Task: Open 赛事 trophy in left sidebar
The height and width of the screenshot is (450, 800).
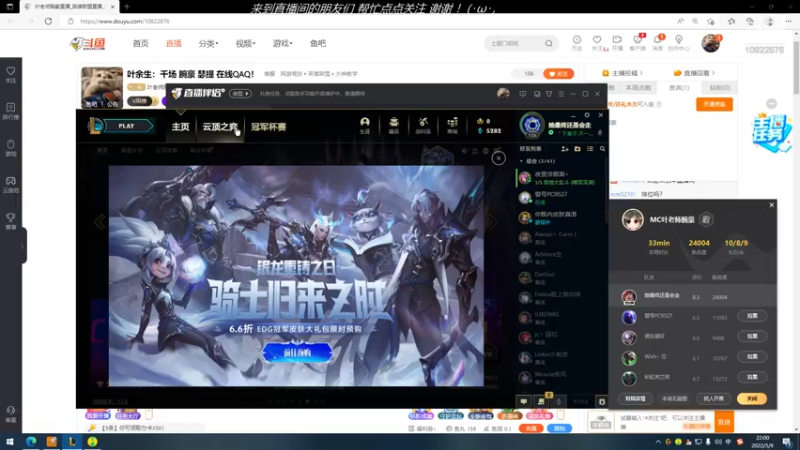Action: click(11, 221)
